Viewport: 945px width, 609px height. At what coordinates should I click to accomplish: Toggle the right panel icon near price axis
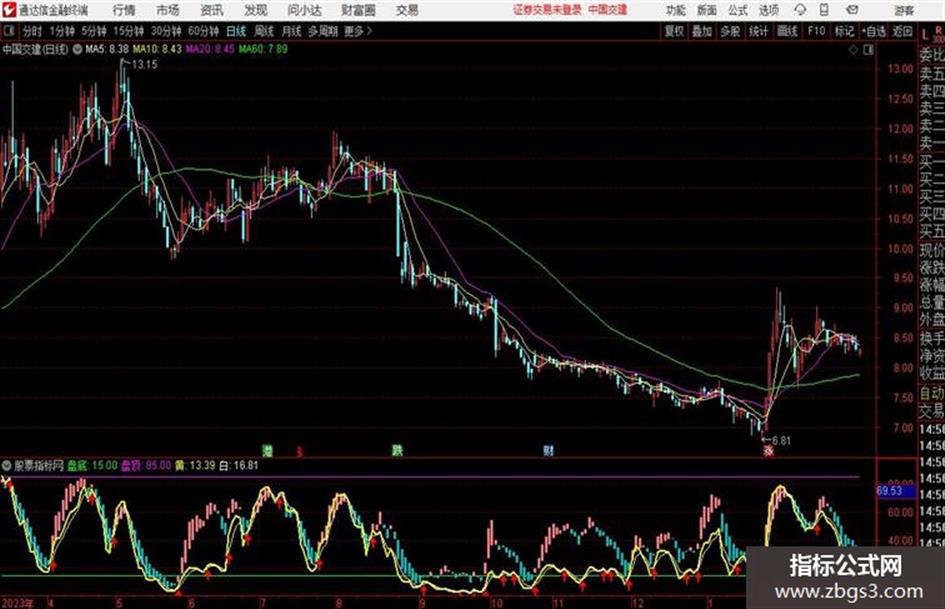coord(868,50)
